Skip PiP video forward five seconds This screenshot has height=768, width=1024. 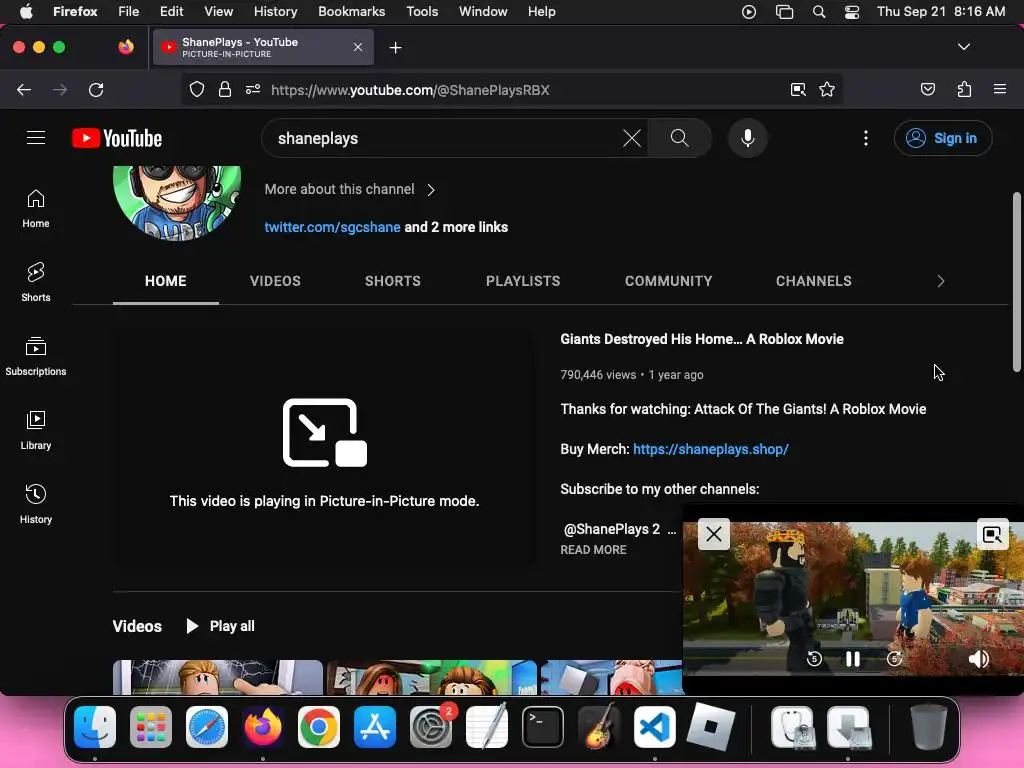click(x=895, y=659)
